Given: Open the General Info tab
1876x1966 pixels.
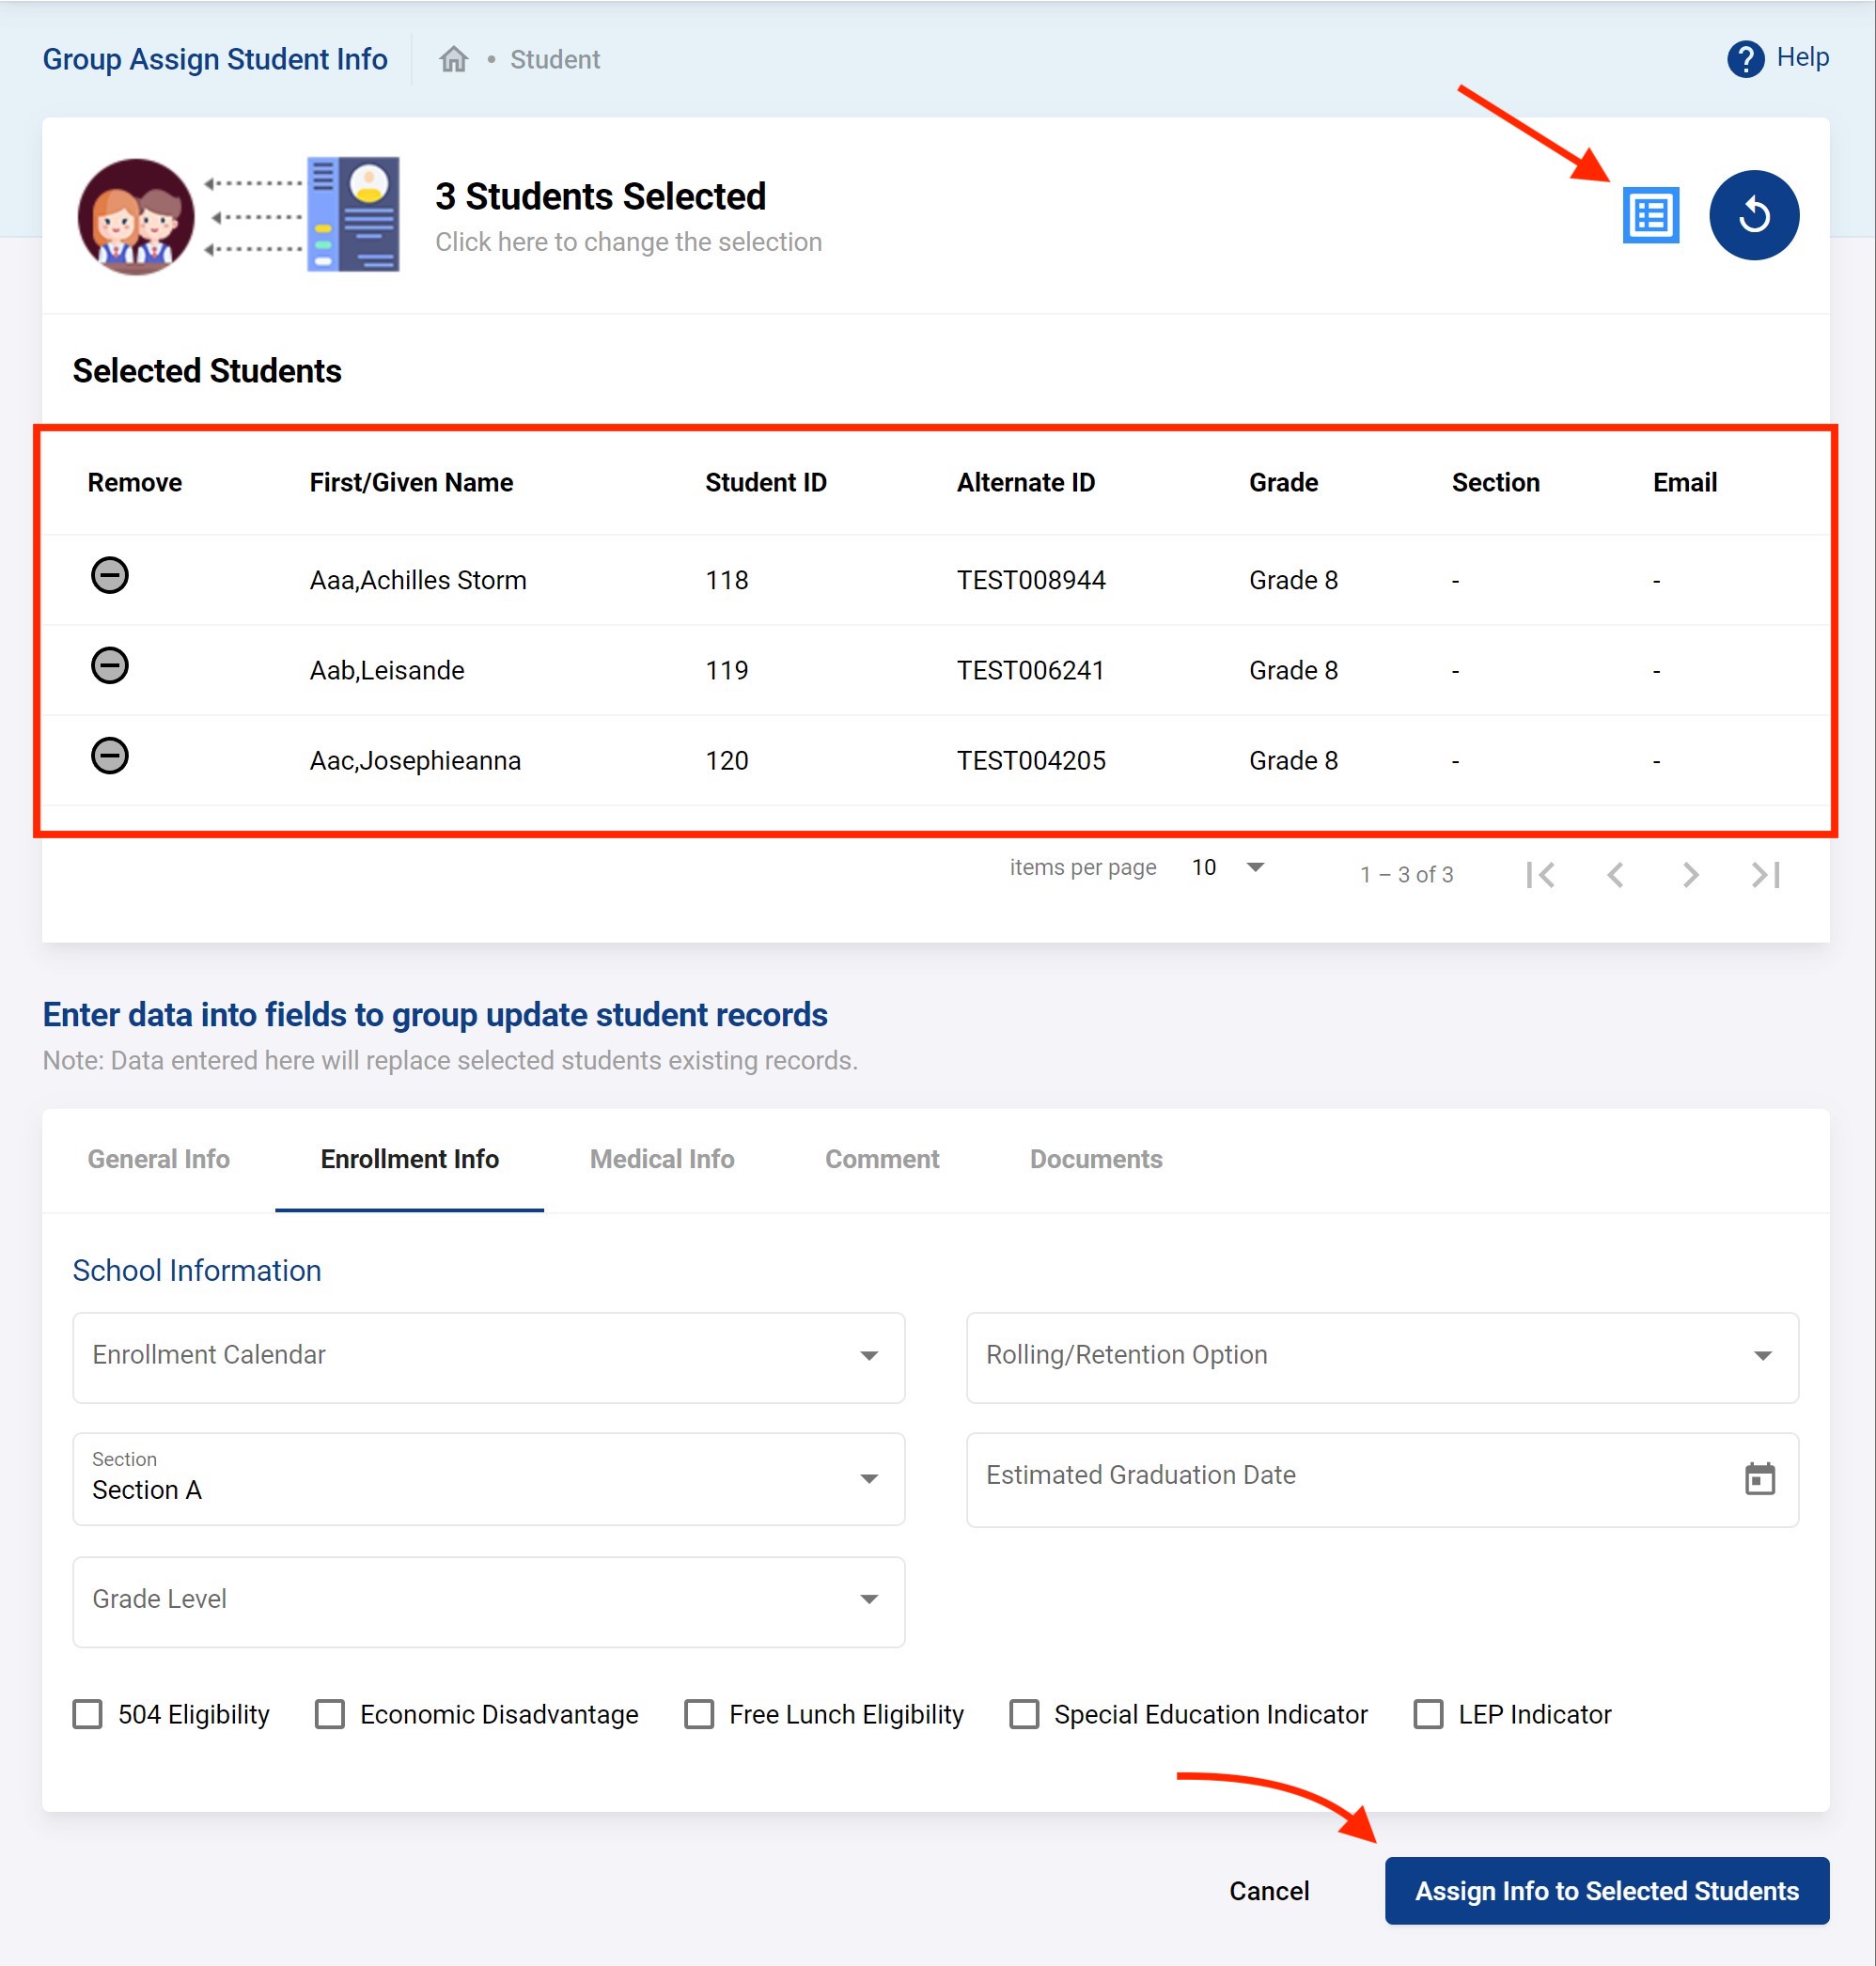Looking at the screenshot, I should point(158,1159).
